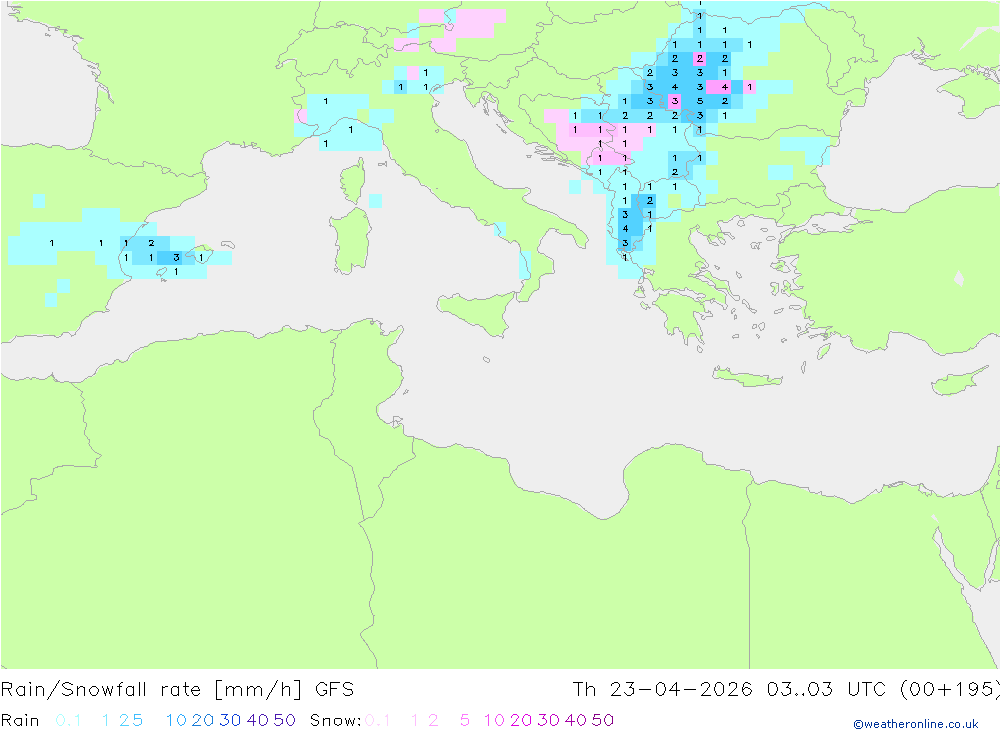Select the Rain 0.1 legend value
The image size is (1000, 733).
(68, 720)
